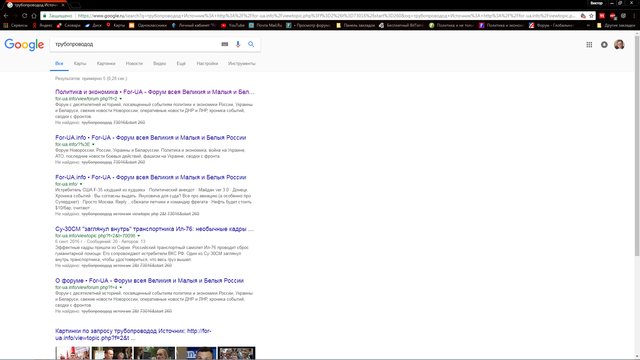640x360 pixels.
Task: Open the YouTube bookmark
Action: (x=233, y=25)
